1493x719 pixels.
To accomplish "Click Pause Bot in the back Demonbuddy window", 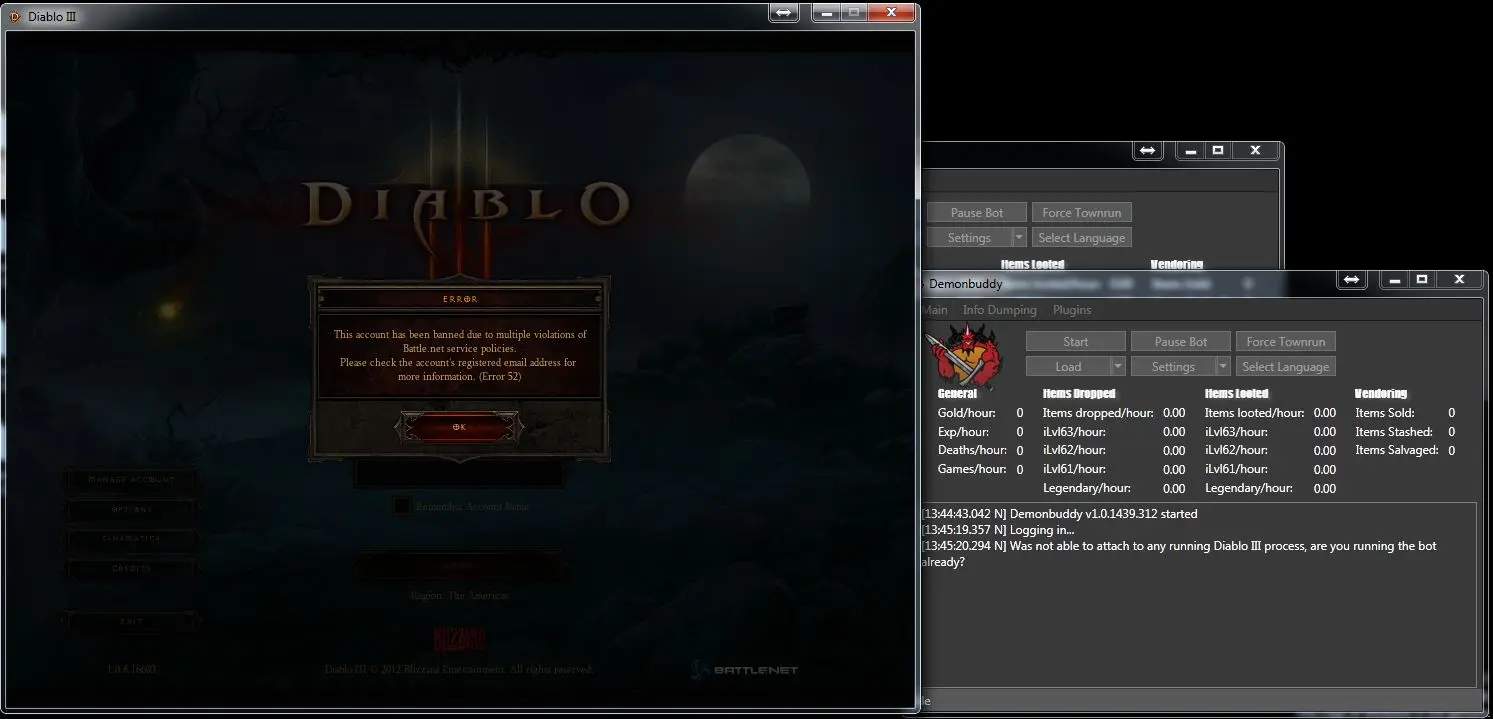I will [x=977, y=213].
